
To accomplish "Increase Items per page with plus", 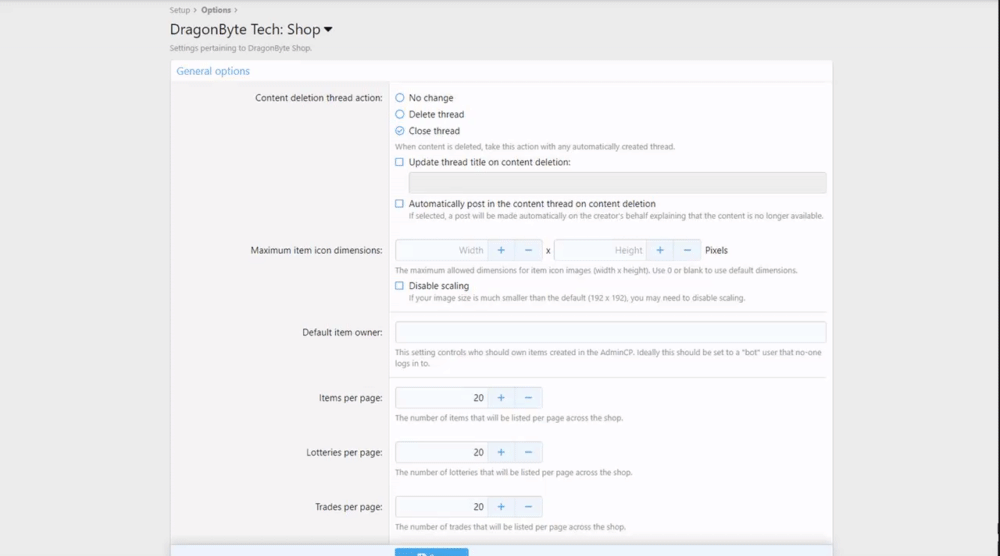I will (501, 398).
